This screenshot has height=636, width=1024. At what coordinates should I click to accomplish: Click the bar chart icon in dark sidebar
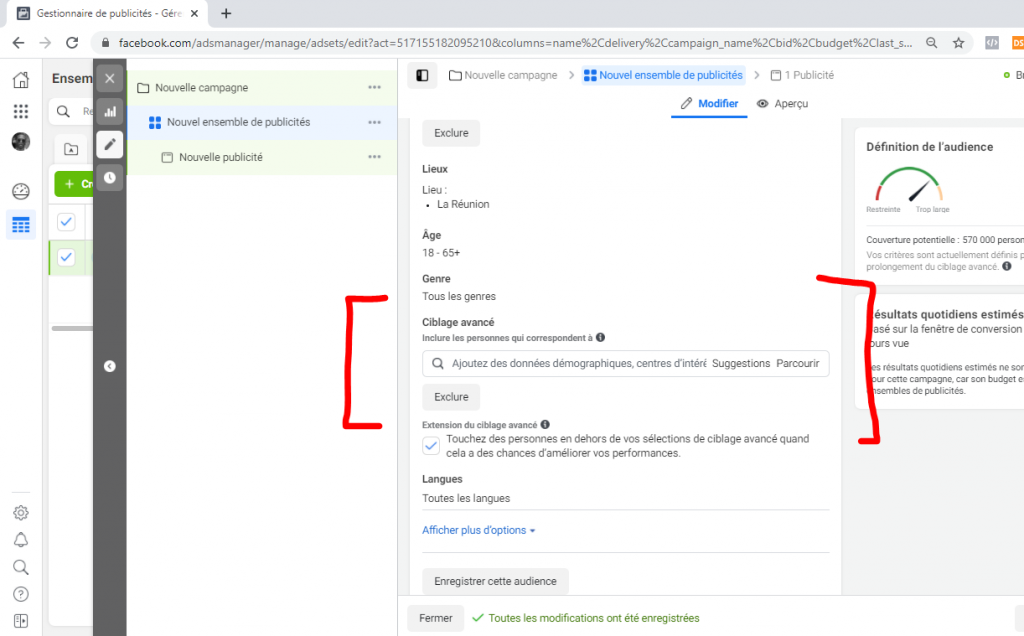coord(110,111)
